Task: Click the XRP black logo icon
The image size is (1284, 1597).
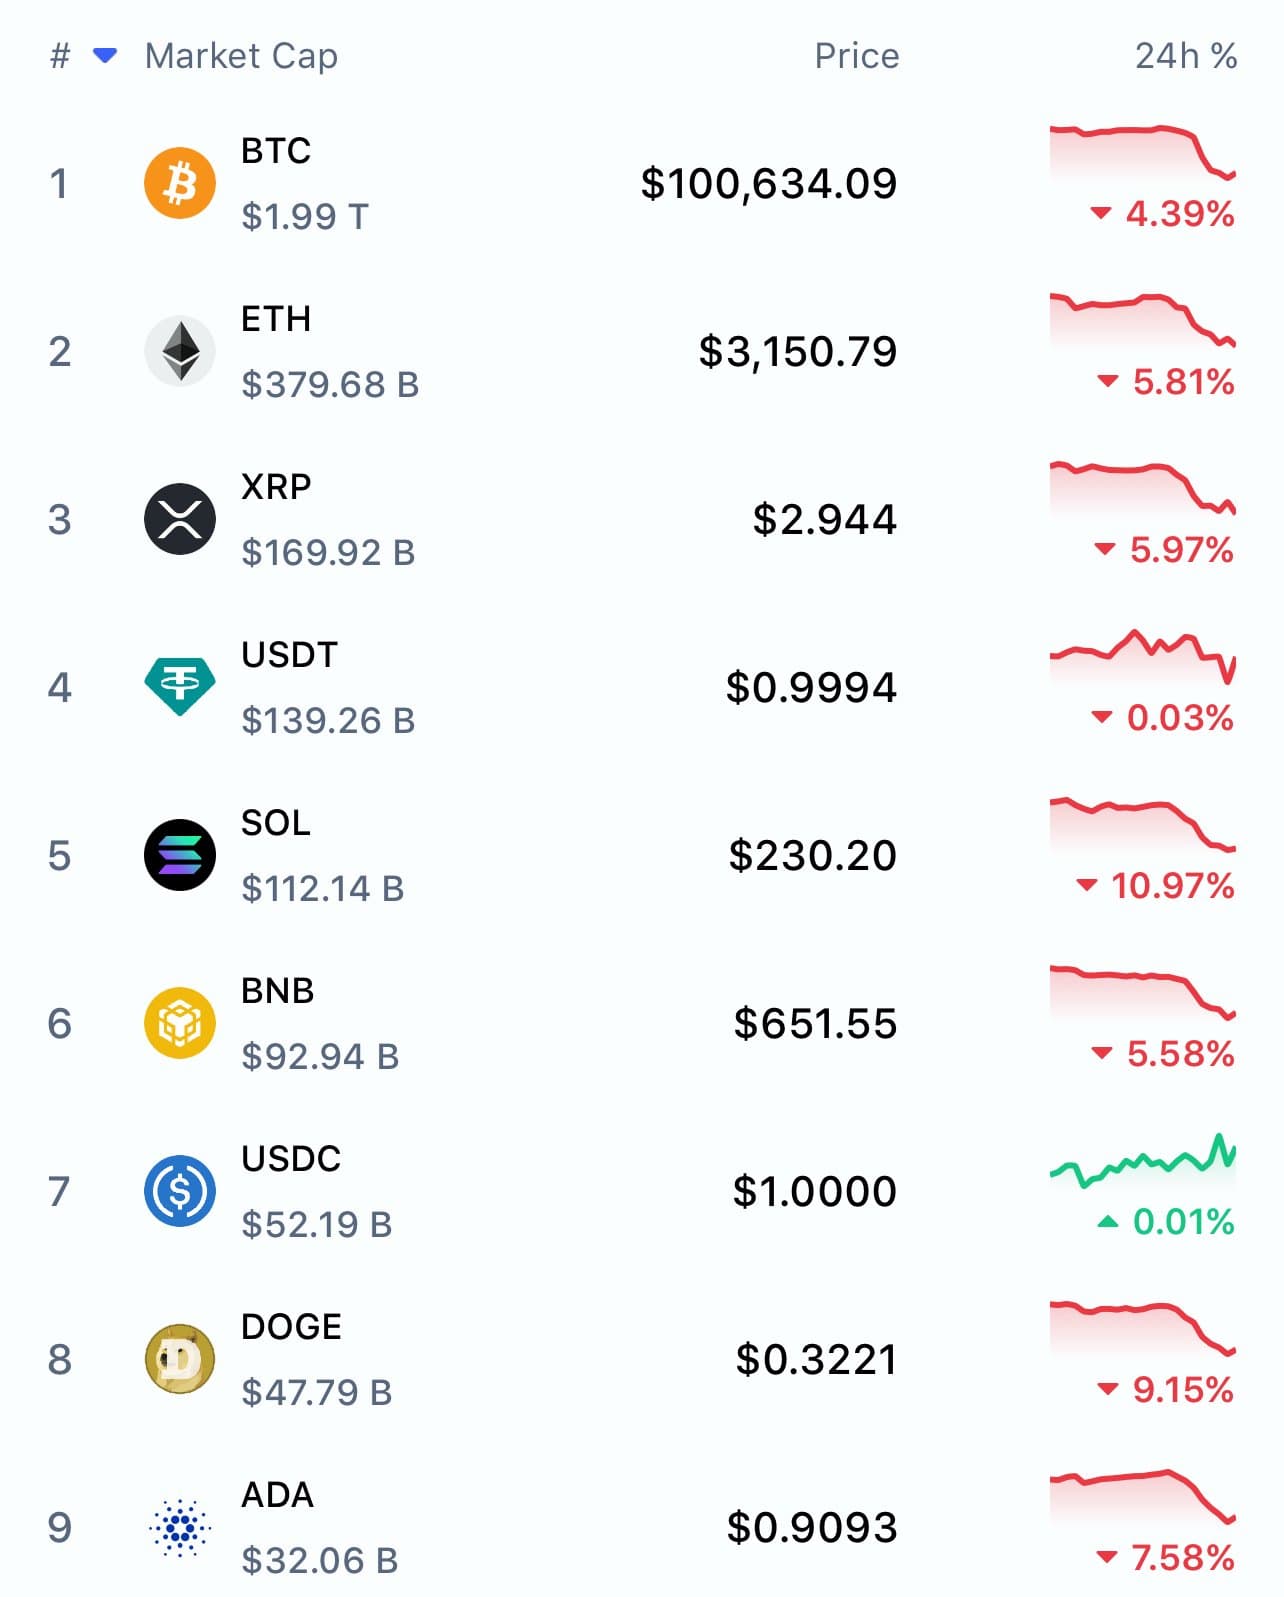Action: click(180, 519)
